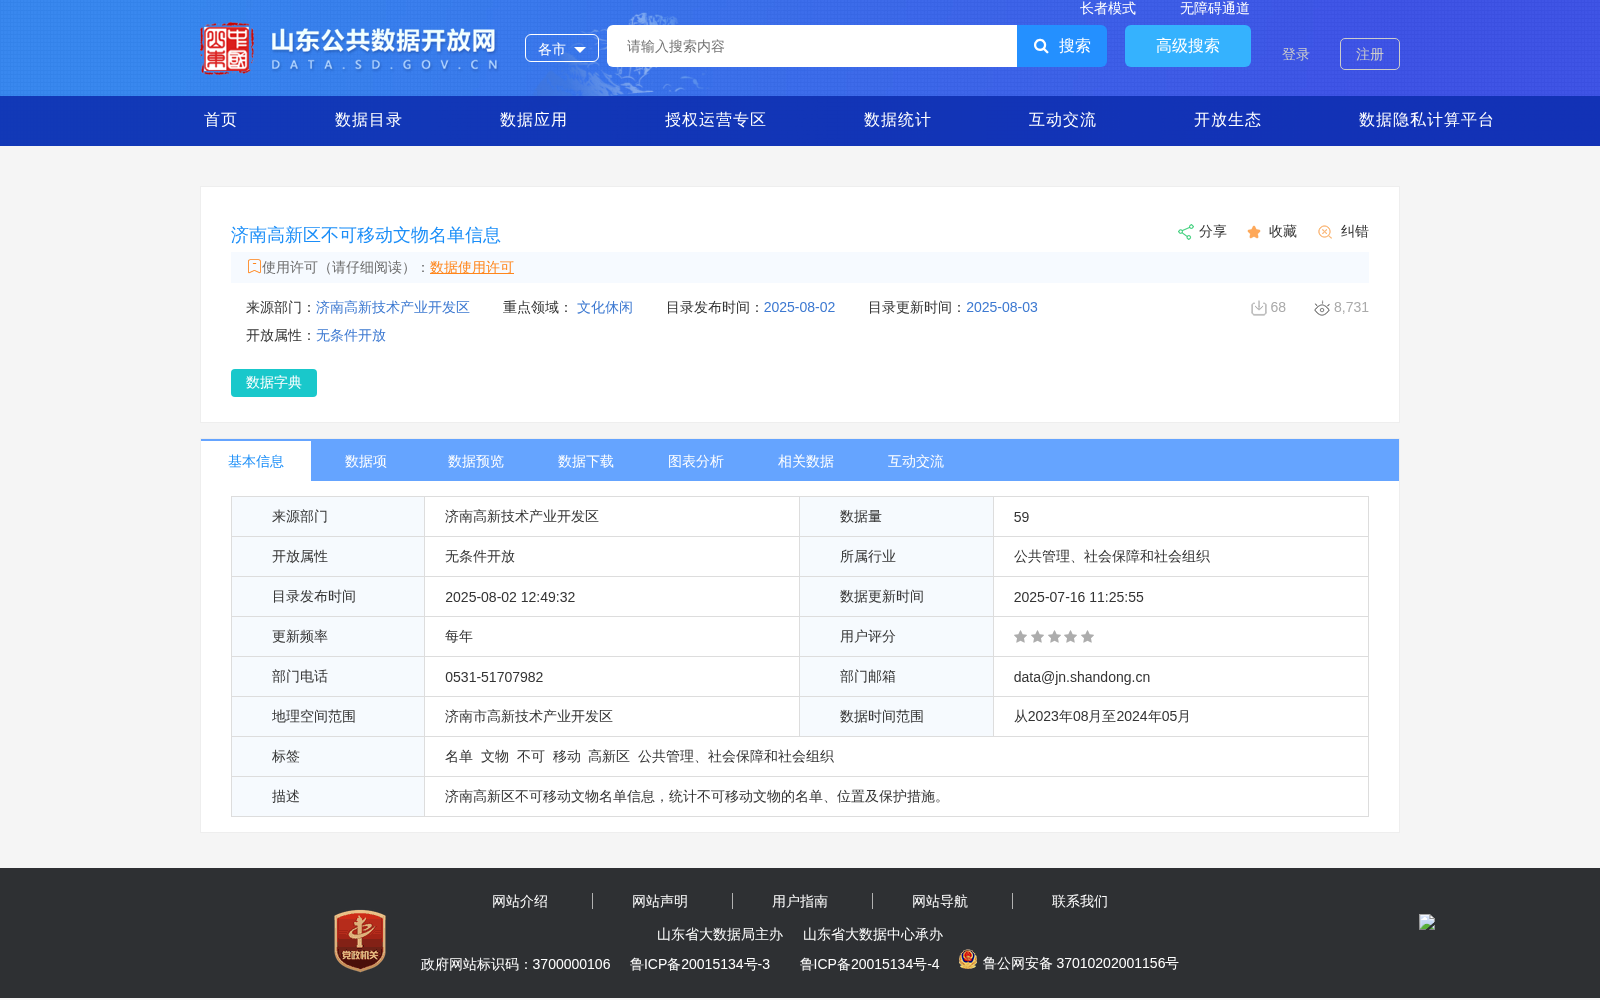This screenshot has width=1600, height=1000.
Task: Select the 基本信息 tab
Action: coord(256,461)
